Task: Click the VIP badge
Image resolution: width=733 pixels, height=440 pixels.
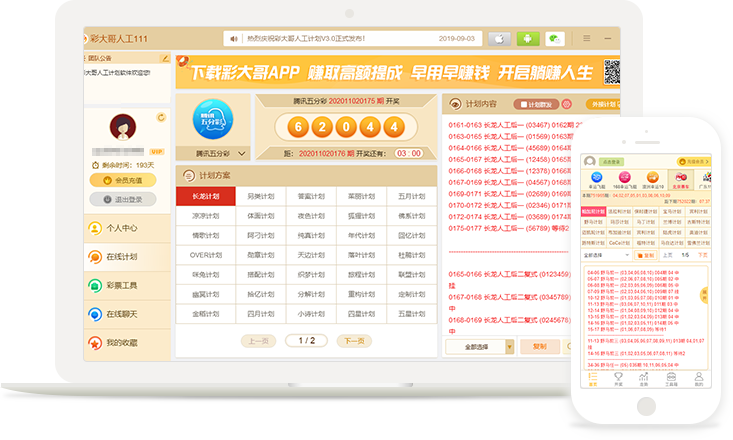Action: tap(157, 151)
